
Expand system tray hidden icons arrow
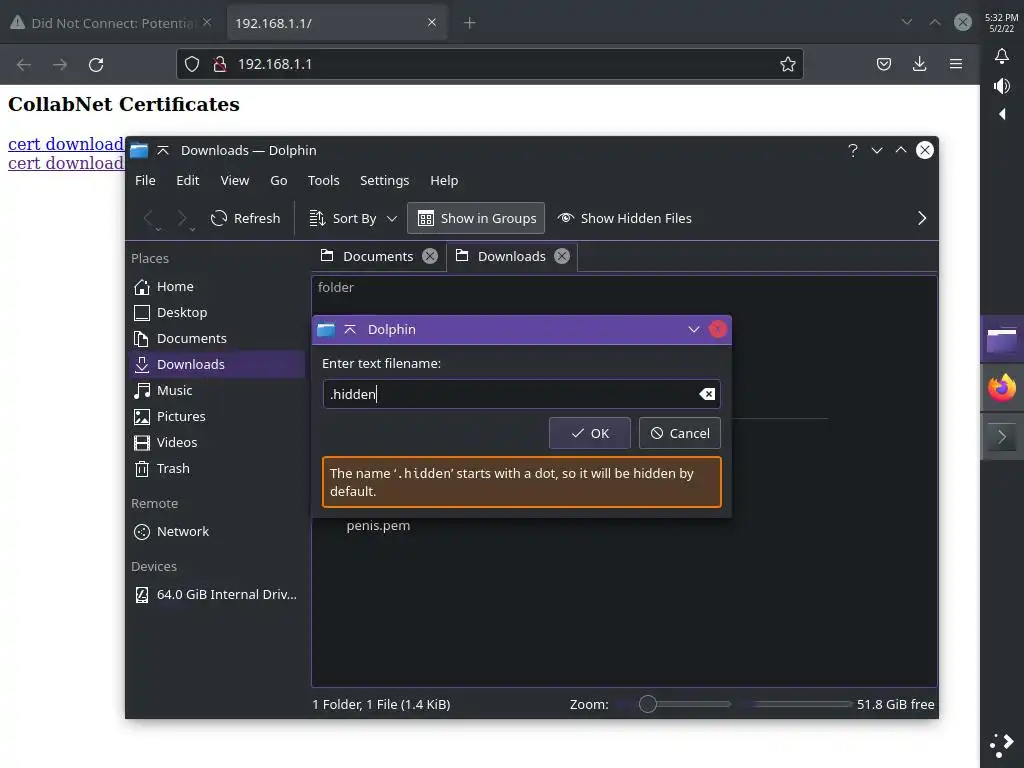pos(1002,114)
